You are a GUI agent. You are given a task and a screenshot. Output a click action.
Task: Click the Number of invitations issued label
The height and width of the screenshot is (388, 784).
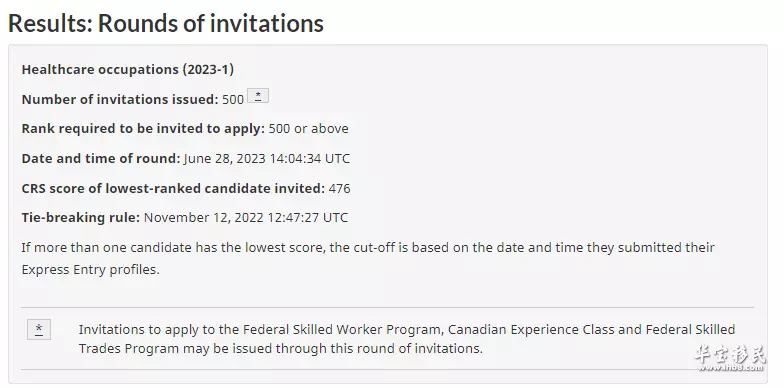(x=120, y=100)
